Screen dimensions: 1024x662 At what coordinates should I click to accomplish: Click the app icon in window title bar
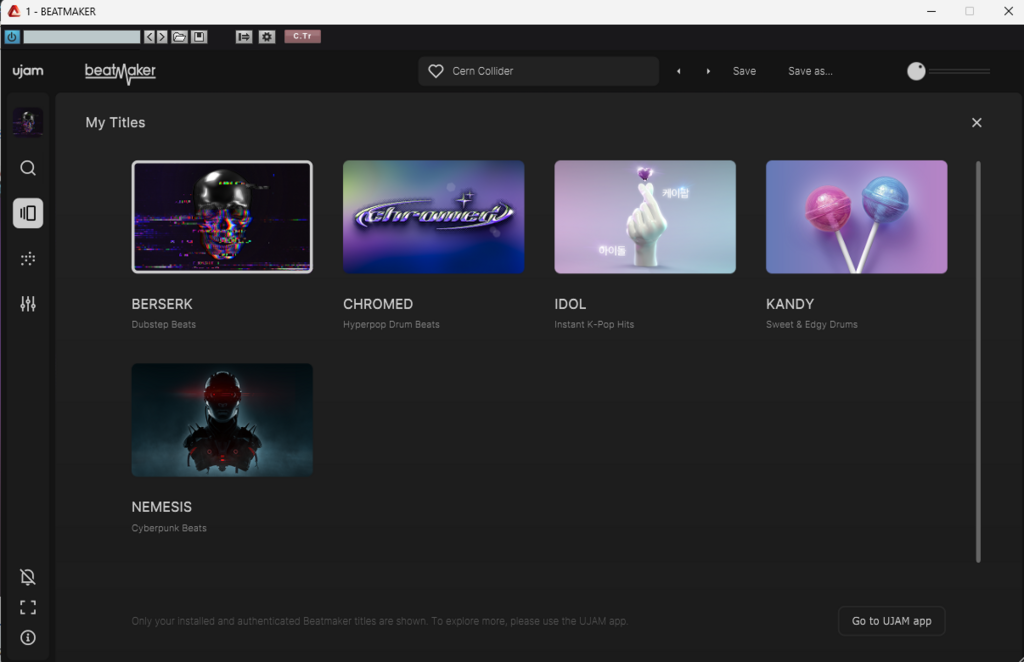point(14,11)
